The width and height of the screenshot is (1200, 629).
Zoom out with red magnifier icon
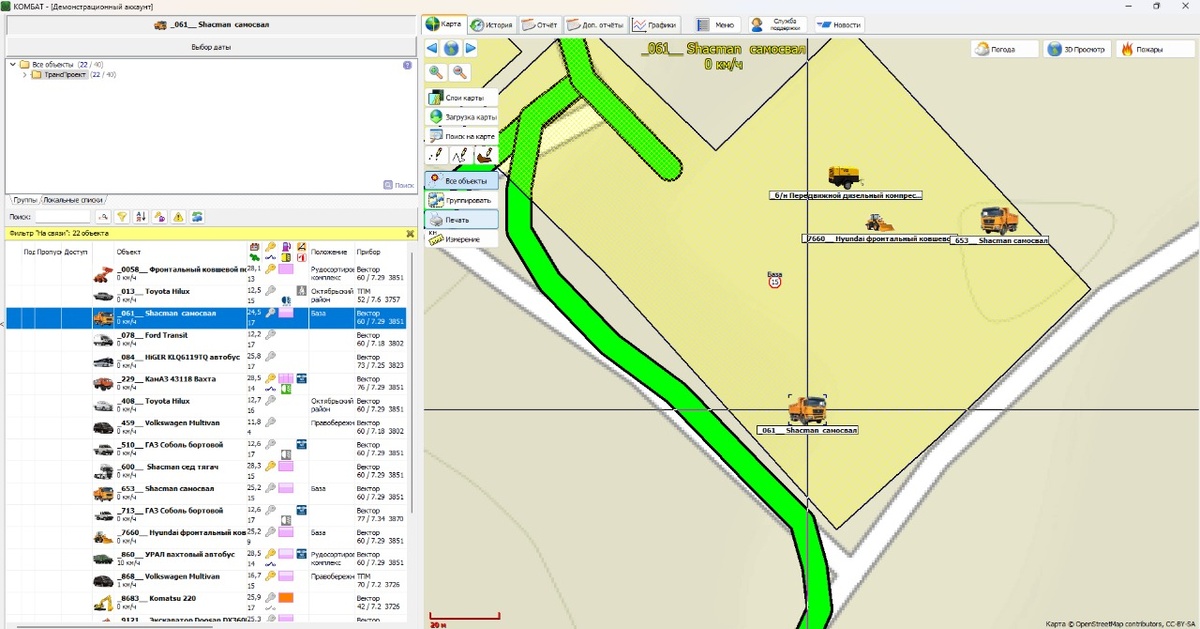pyautogui.click(x=460, y=72)
